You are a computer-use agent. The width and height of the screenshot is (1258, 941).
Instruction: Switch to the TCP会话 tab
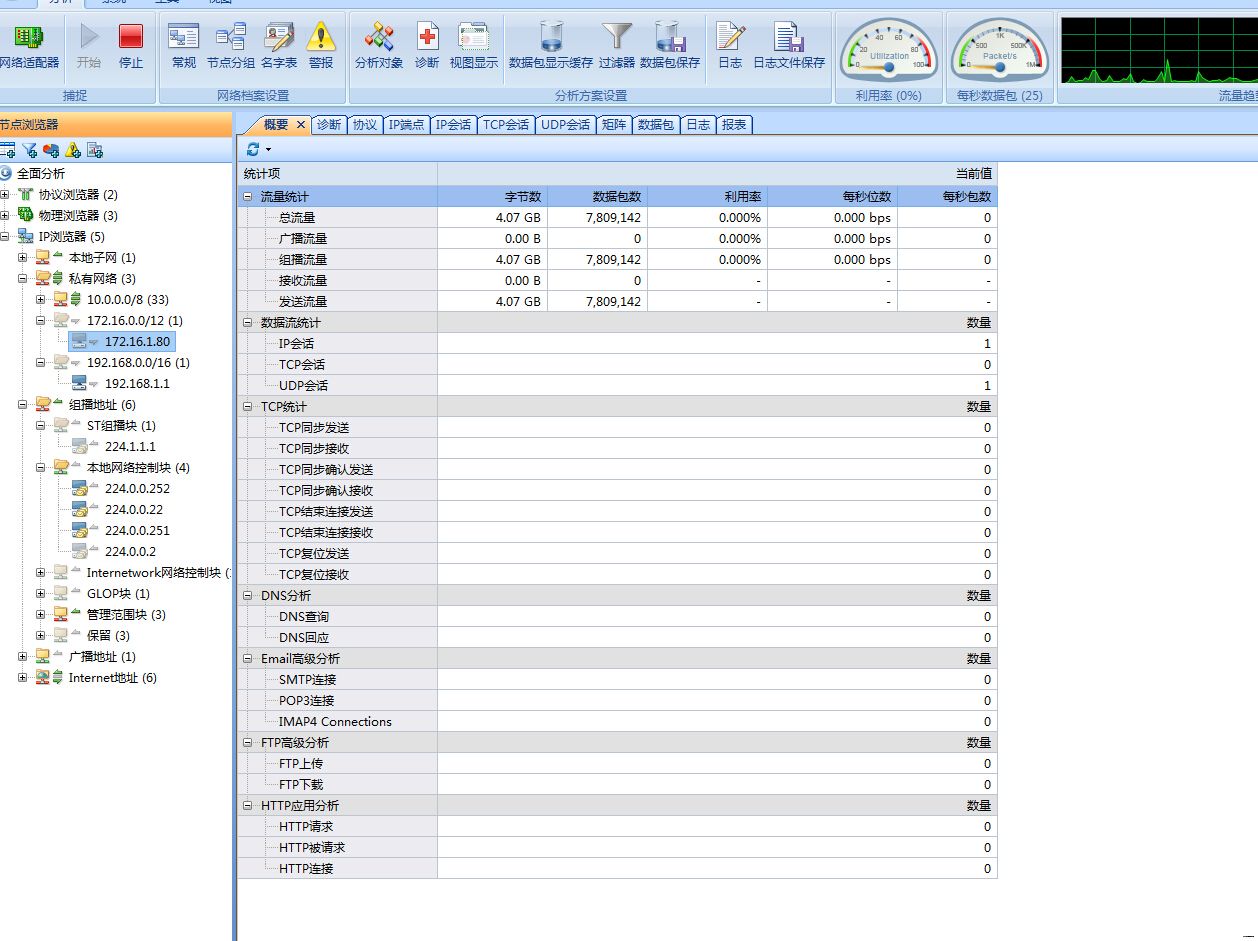505,125
